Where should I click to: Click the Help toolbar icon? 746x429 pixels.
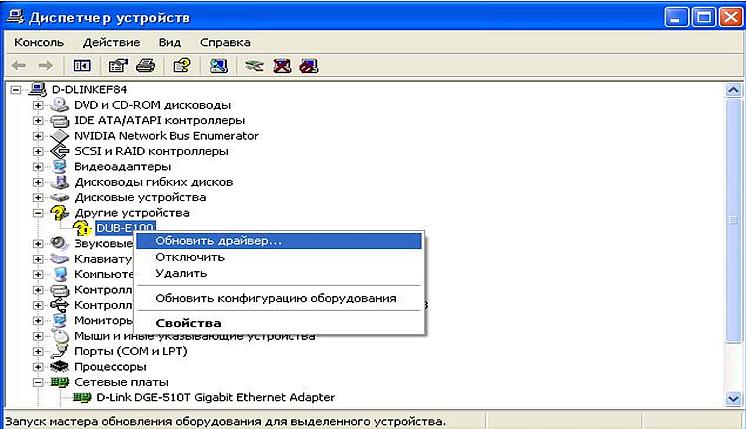click(x=181, y=66)
